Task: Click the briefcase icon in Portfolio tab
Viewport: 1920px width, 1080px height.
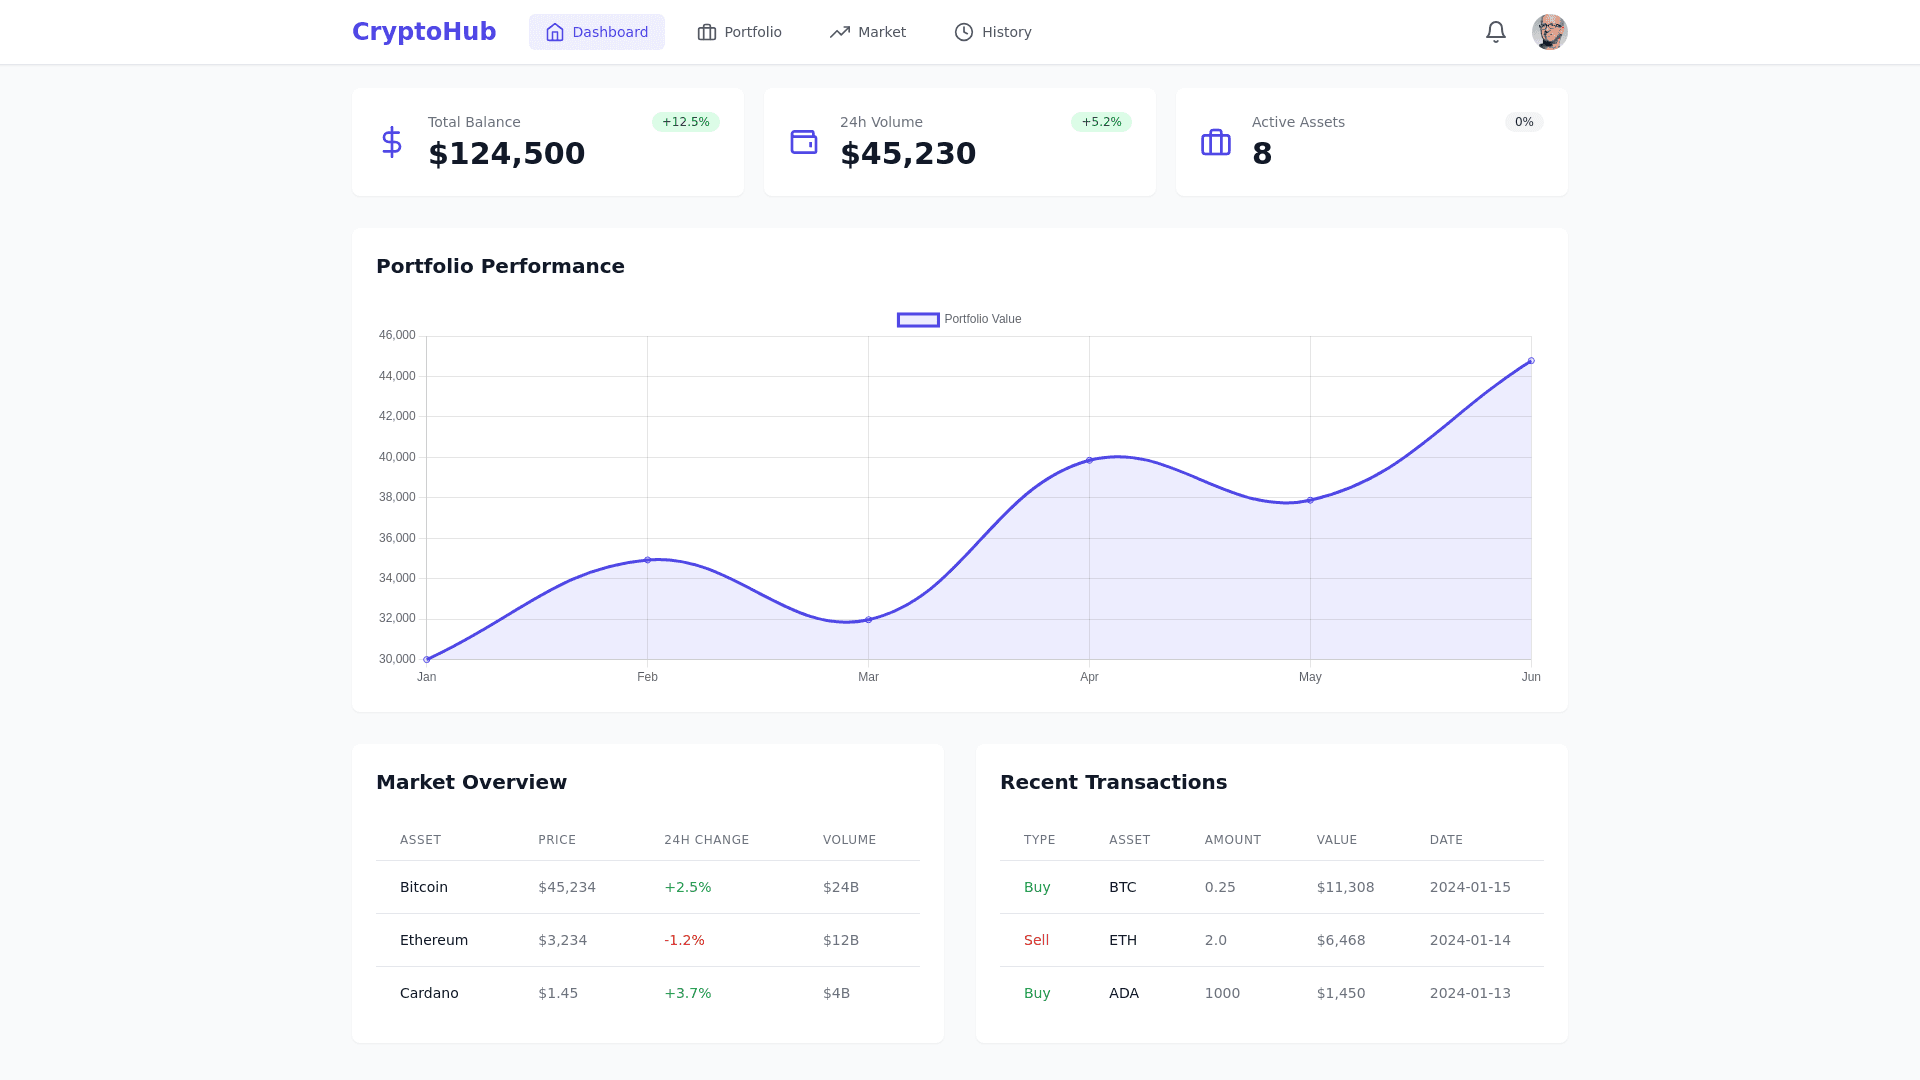Action: 707,32
